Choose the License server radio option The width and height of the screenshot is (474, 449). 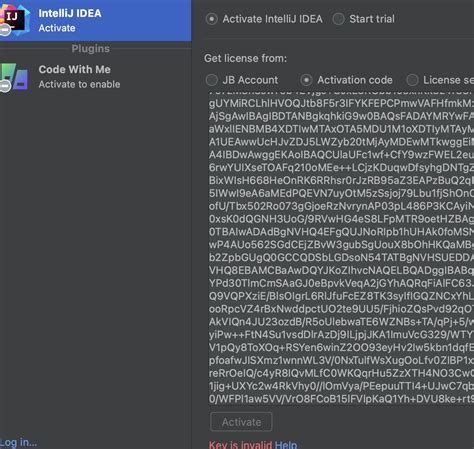[412, 80]
